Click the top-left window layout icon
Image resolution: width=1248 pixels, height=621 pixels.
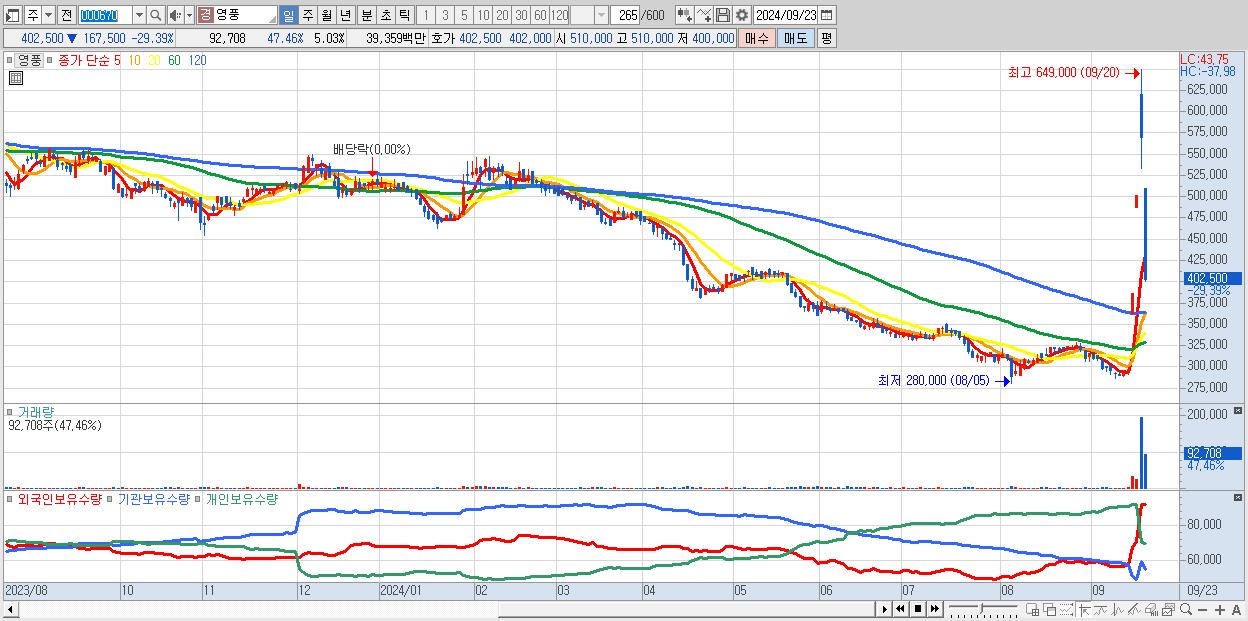[x=11, y=15]
